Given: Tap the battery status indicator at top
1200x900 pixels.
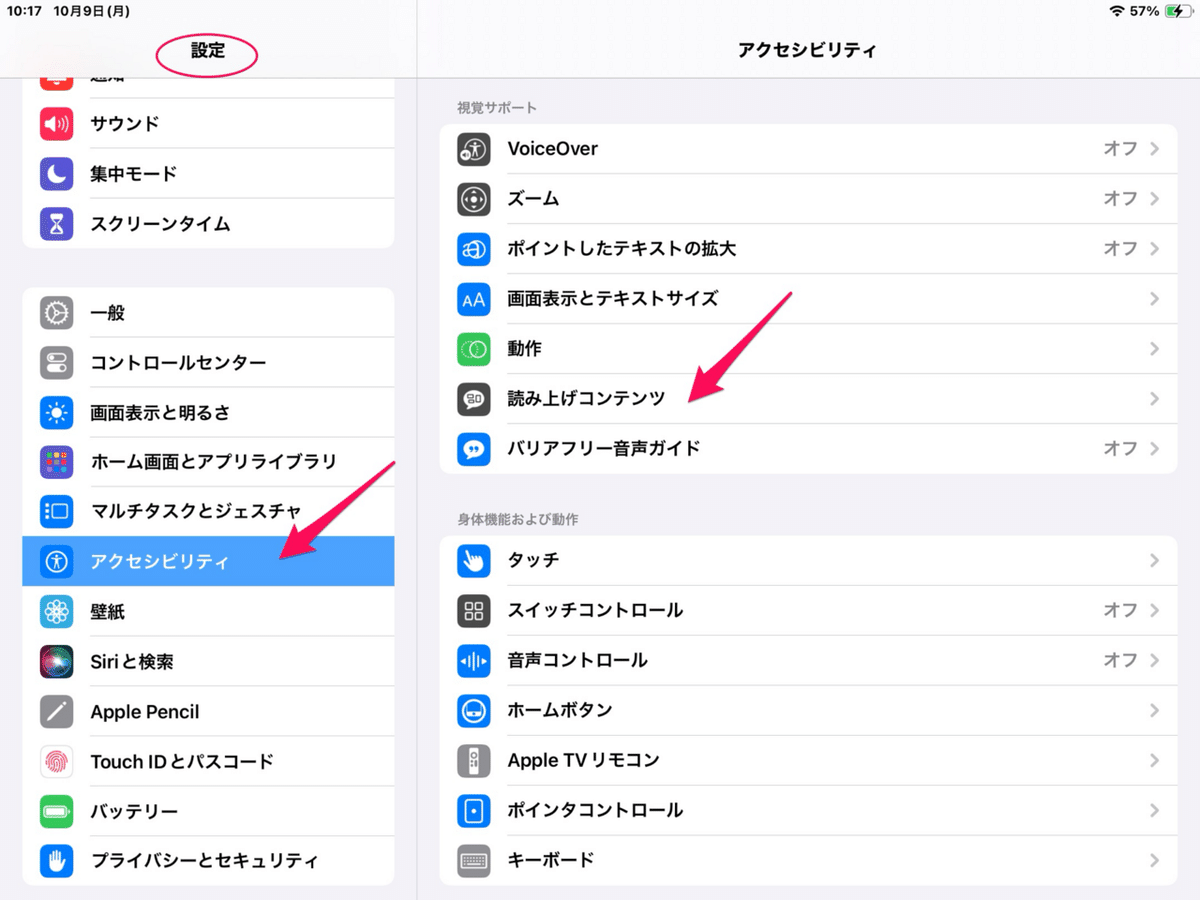Looking at the screenshot, I should [1178, 11].
